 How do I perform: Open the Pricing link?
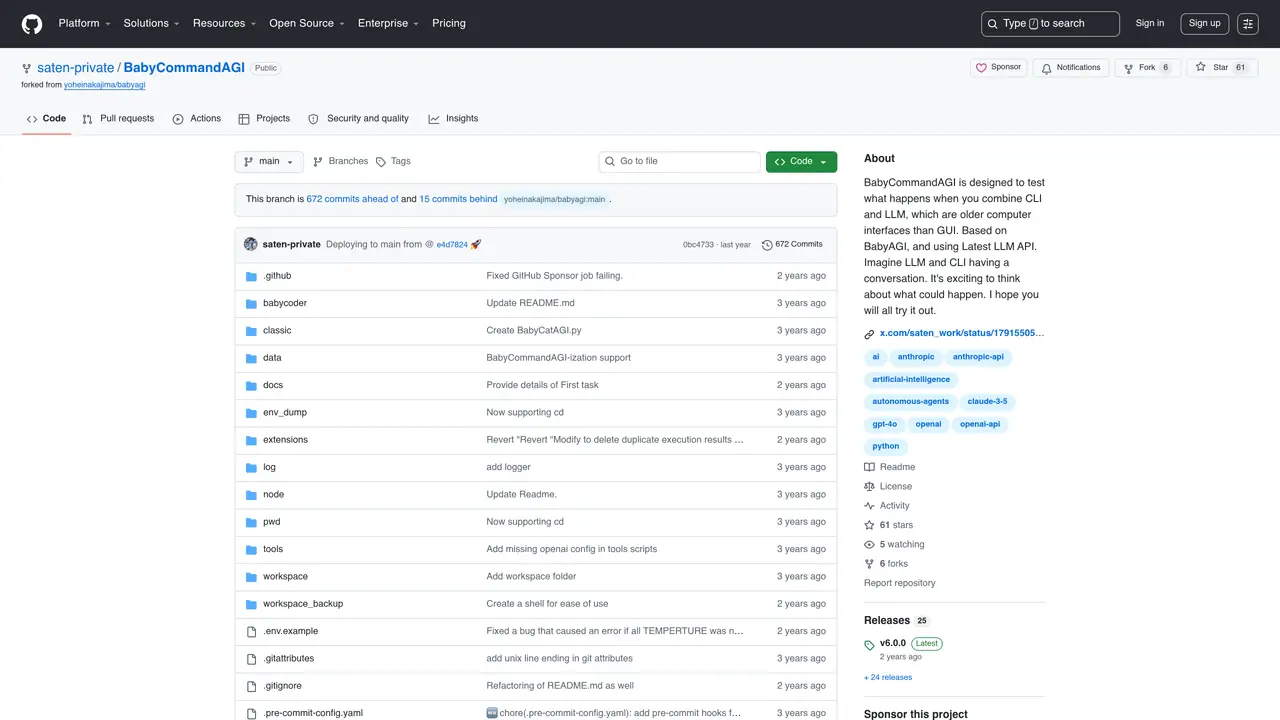449,24
